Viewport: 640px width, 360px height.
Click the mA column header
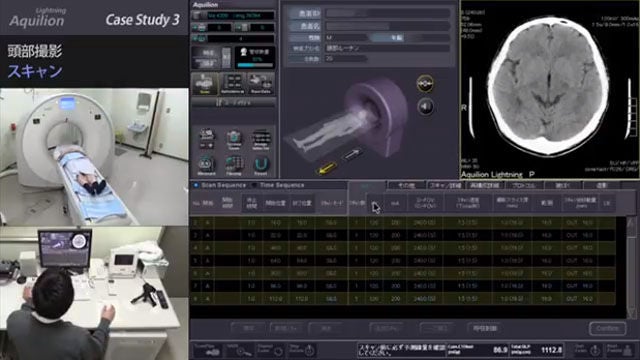coord(395,203)
